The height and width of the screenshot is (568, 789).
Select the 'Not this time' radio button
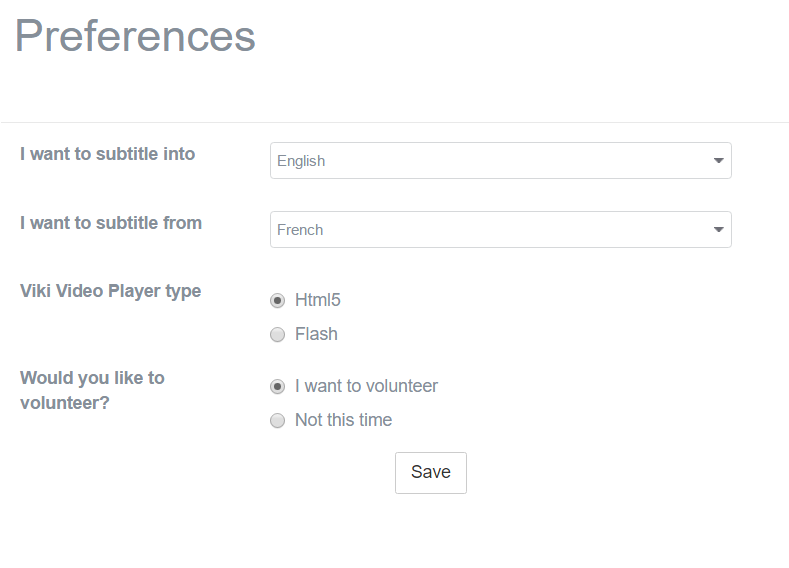[x=277, y=421]
